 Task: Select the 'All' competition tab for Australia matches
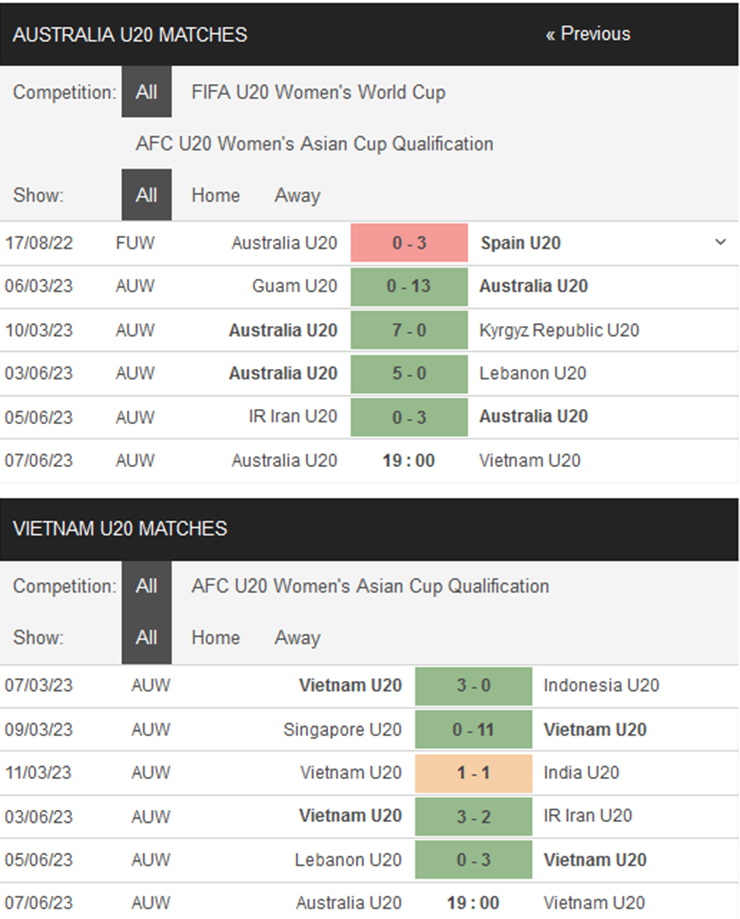147,92
